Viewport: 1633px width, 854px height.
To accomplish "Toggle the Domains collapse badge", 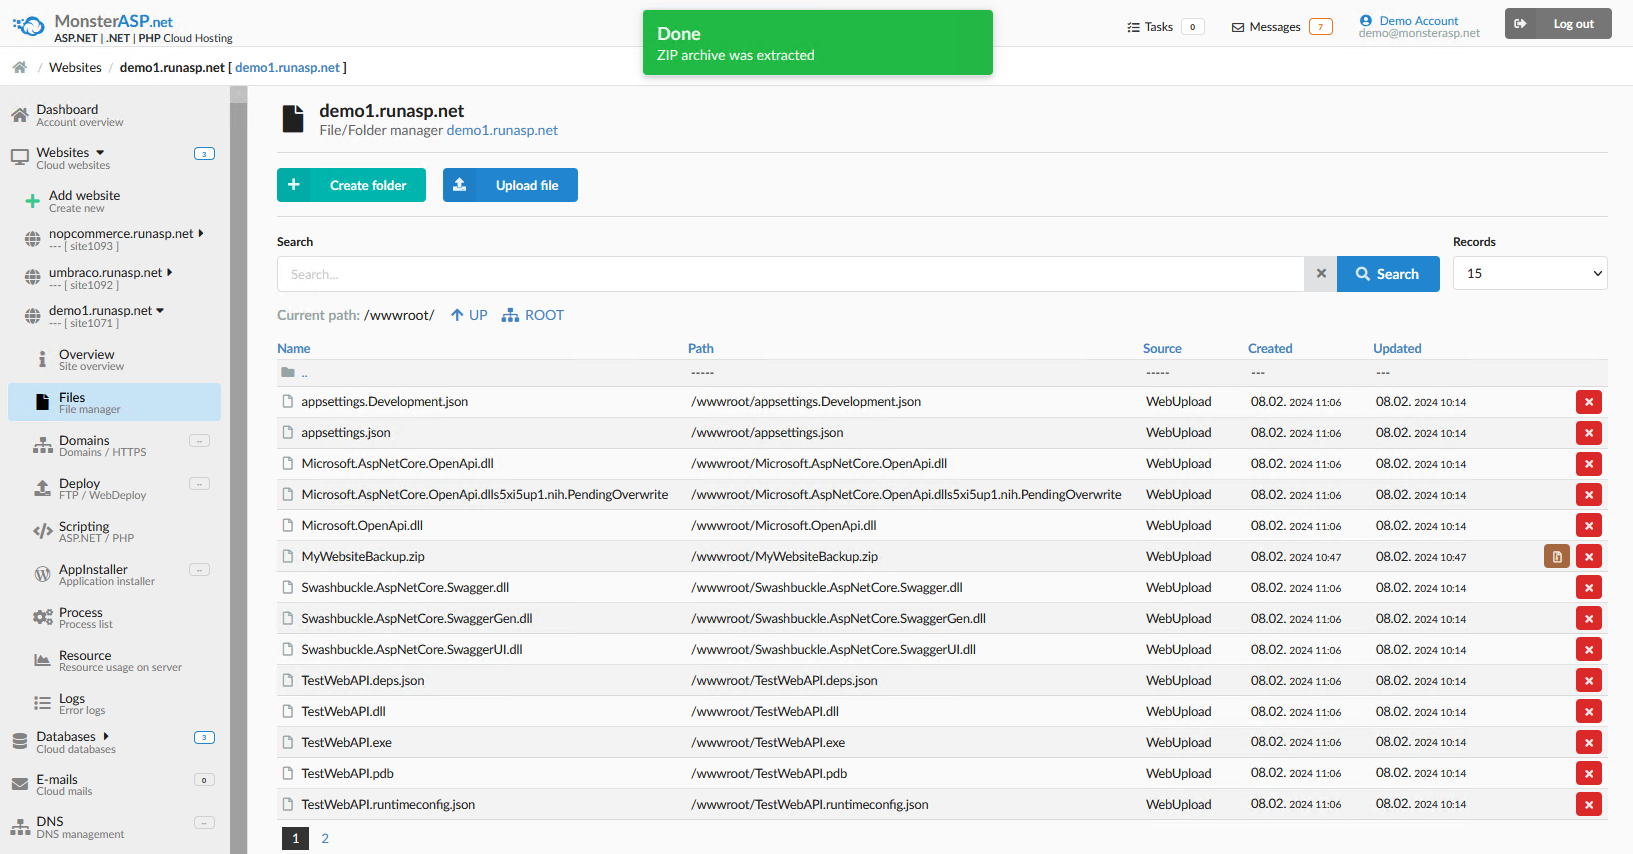I will pyautogui.click(x=200, y=441).
